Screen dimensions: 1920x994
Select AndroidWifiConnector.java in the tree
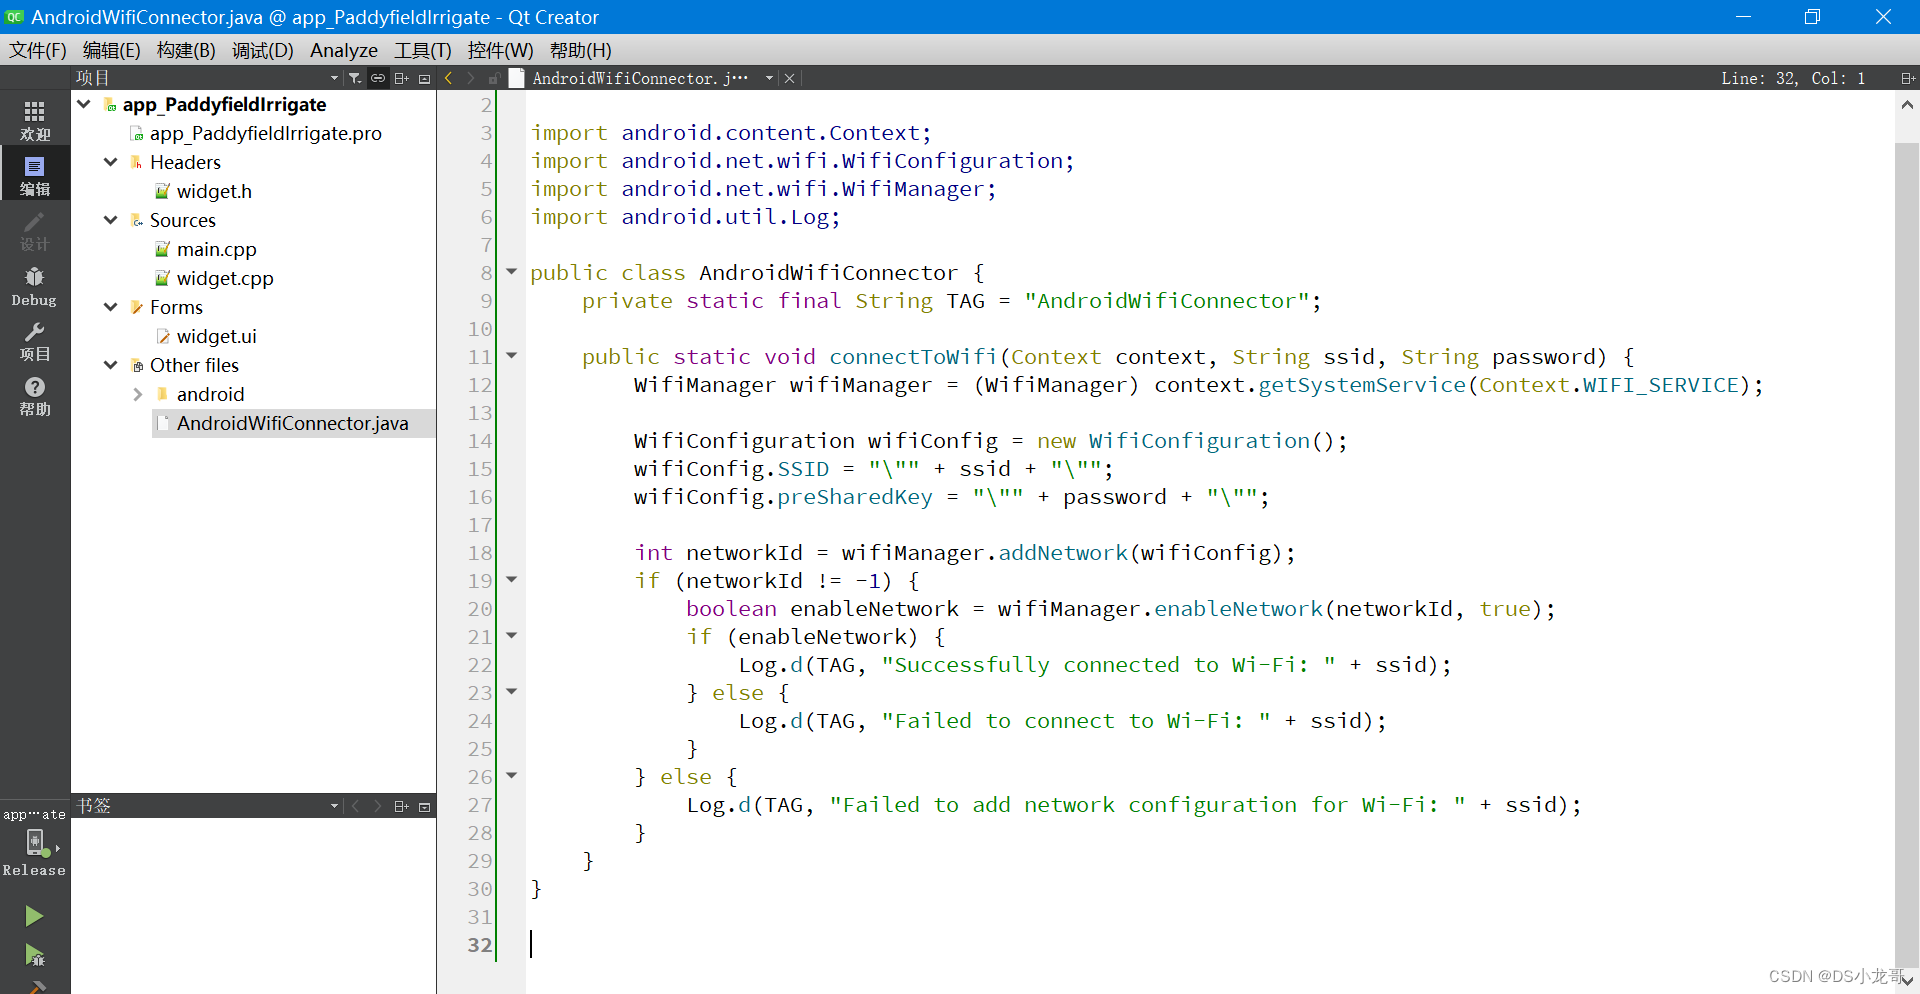coord(293,423)
